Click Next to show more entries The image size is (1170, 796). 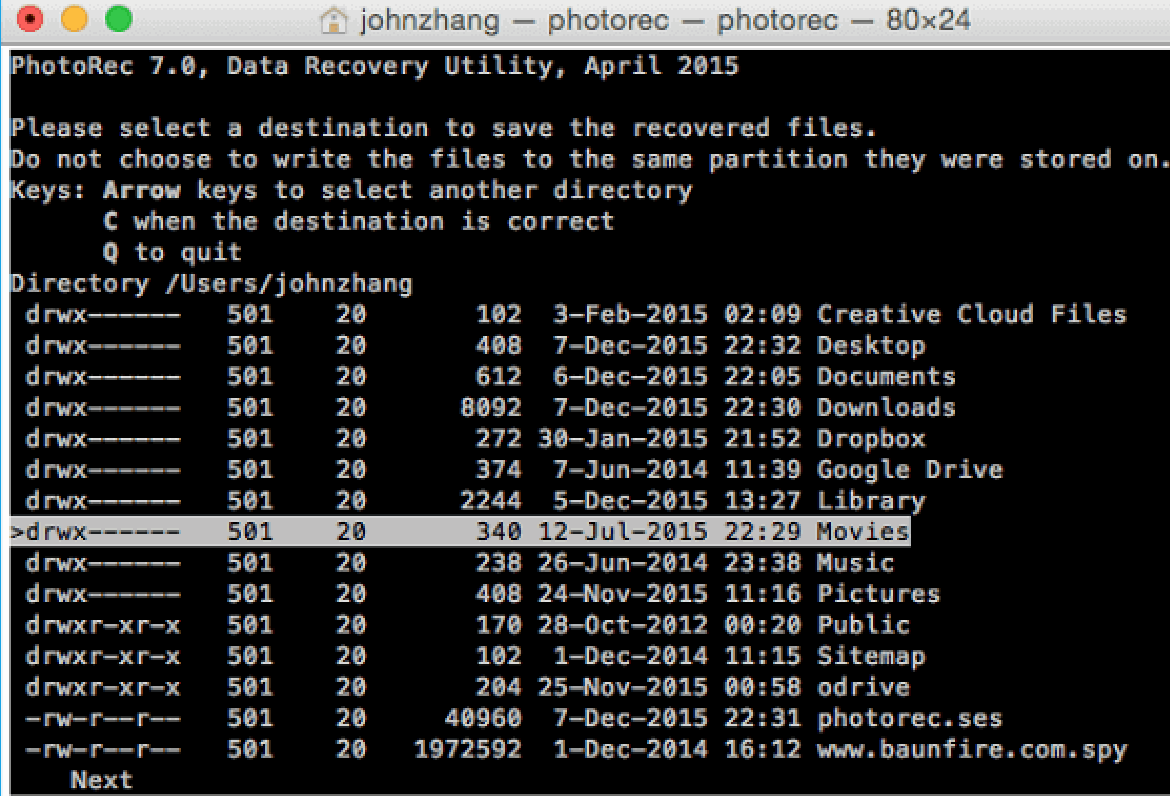100,779
